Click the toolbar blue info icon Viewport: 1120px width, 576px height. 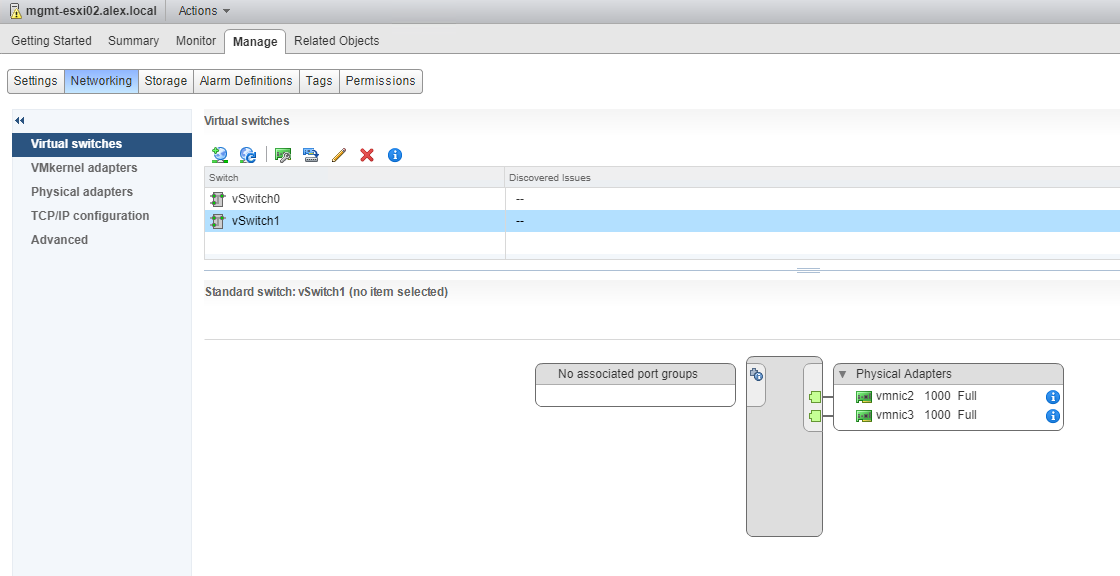coord(395,155)
